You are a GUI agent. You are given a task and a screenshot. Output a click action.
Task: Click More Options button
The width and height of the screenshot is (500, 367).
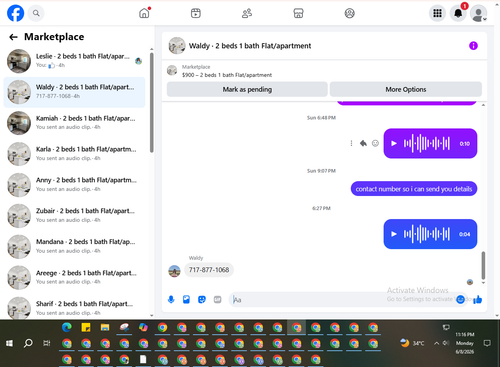pyautogui.click(x=406, y=89)
